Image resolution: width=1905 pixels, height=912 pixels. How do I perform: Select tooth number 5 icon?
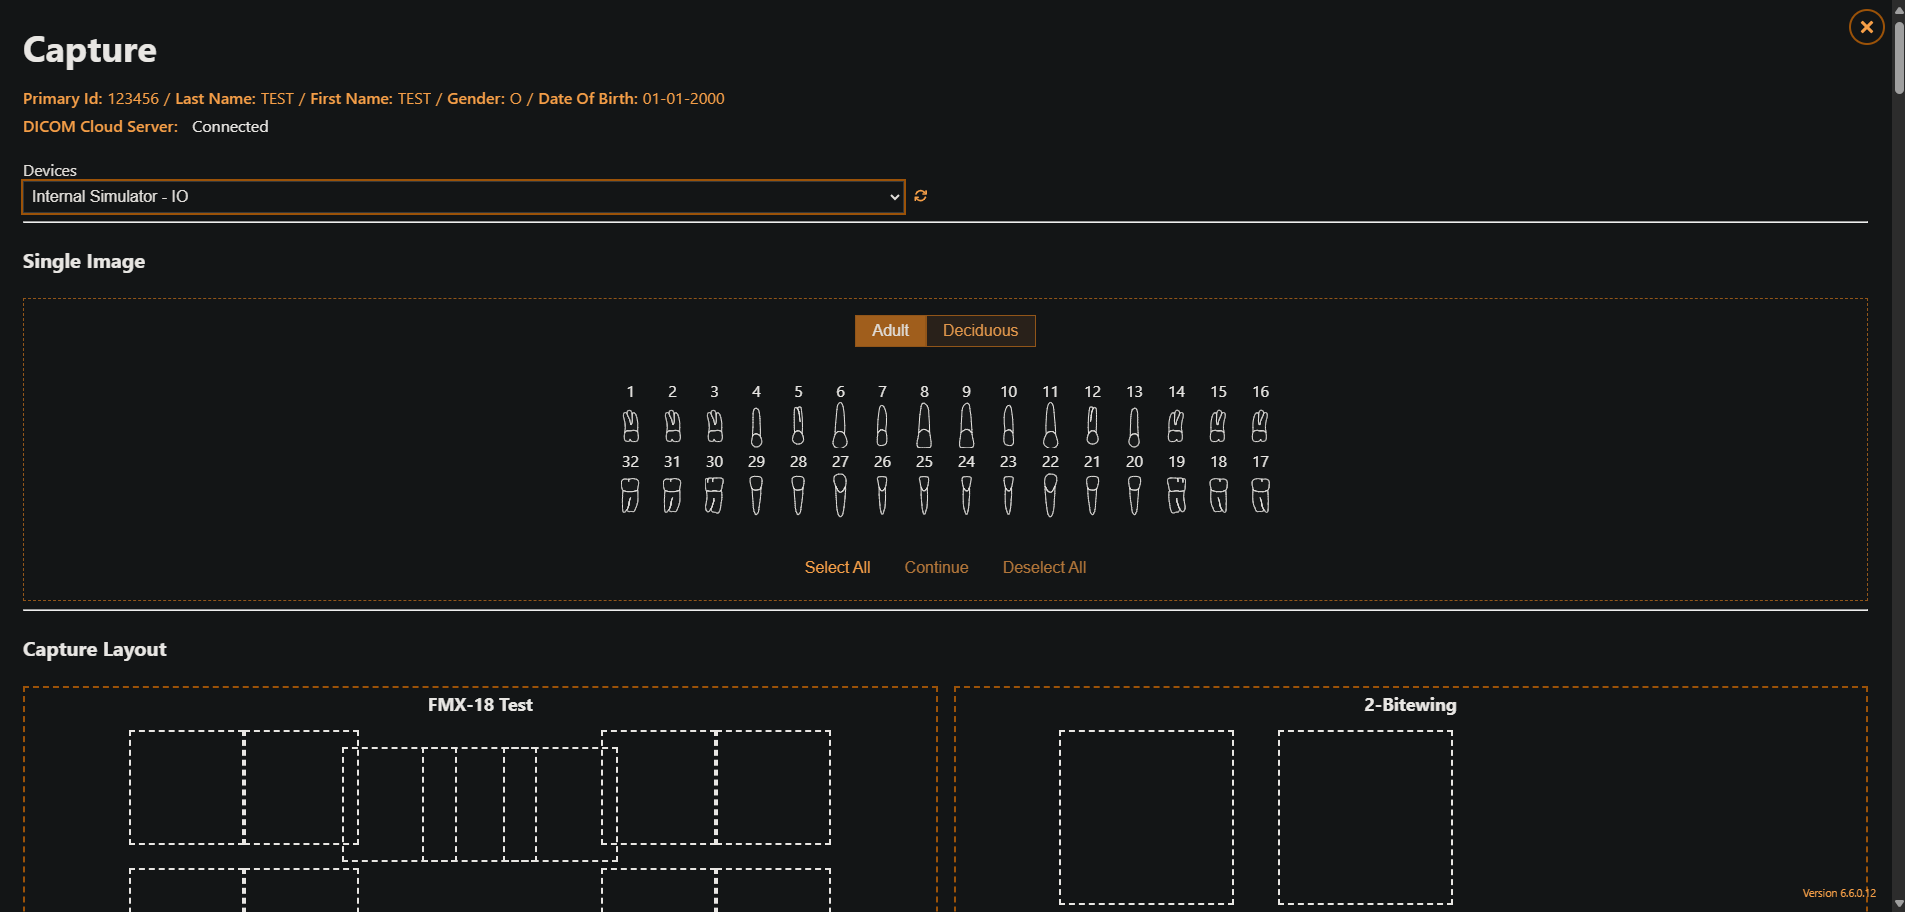[798, 426]
